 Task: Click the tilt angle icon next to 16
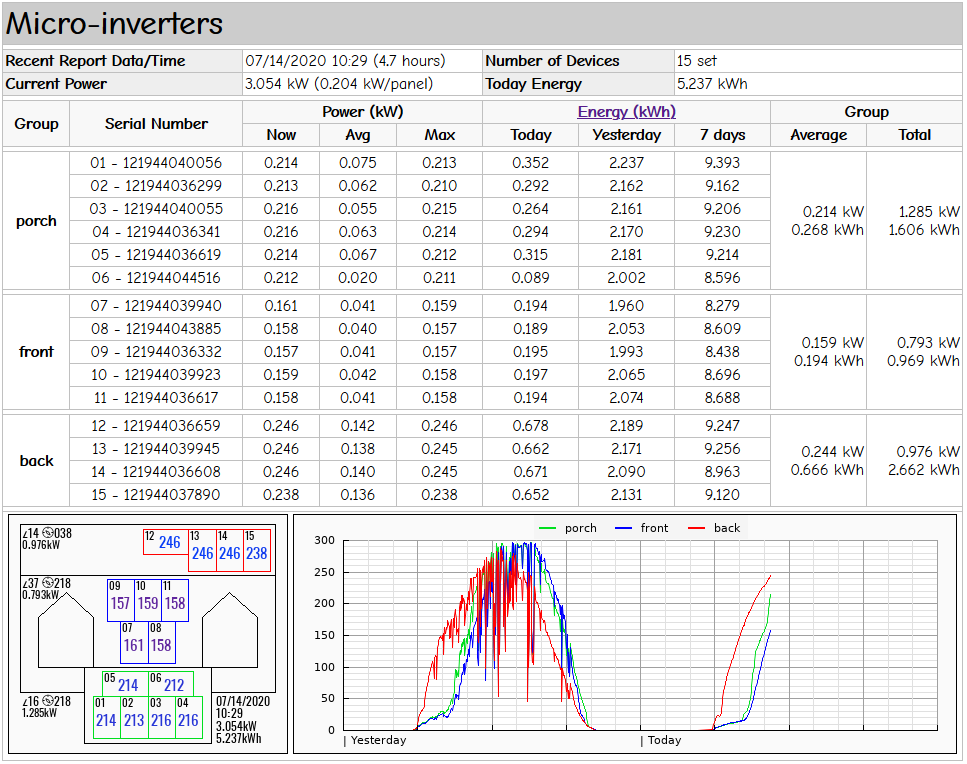click(x=25, y=701)
